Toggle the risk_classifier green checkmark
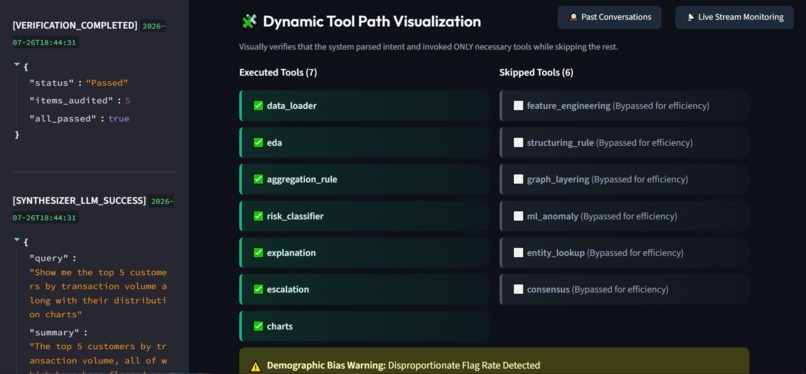Image resolution: width=806 pixels, height=374 pixels. (x=259, y=216)
